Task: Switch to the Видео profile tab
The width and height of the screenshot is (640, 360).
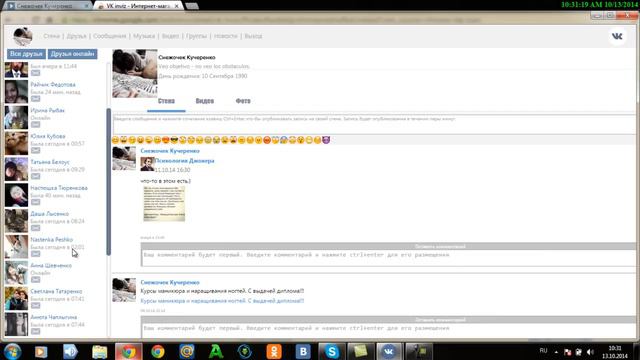Action: point(204,101)
